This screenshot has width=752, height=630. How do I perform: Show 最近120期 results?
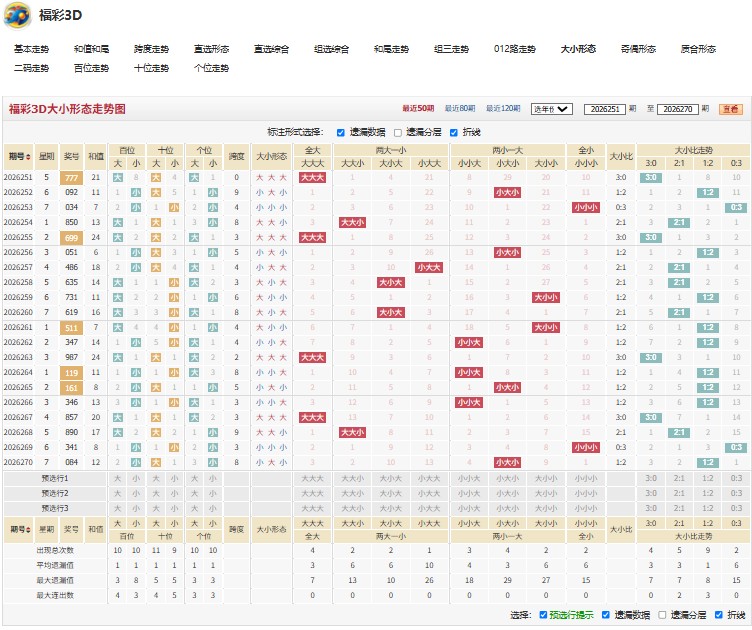tap(503, 109)
